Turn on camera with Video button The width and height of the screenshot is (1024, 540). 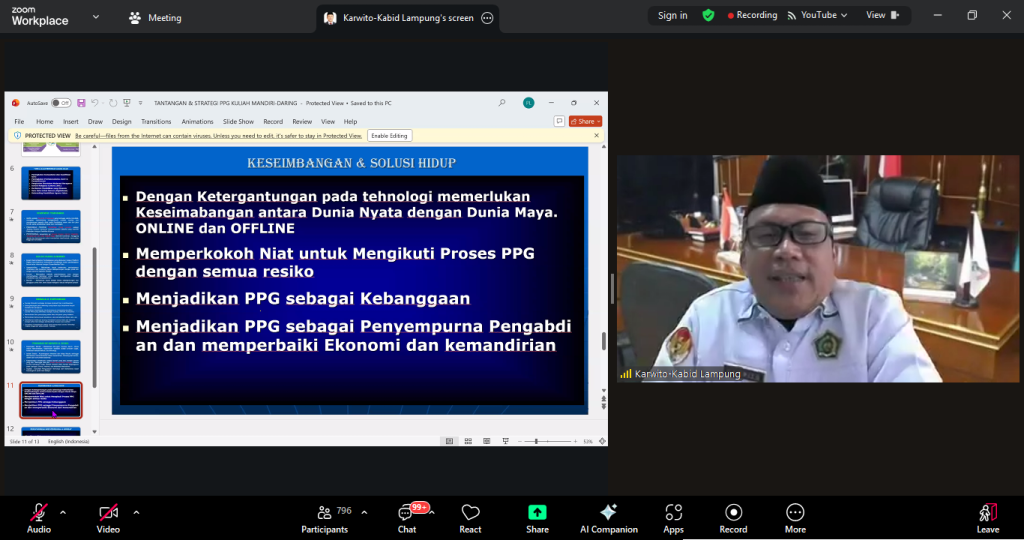coord(108,517)
